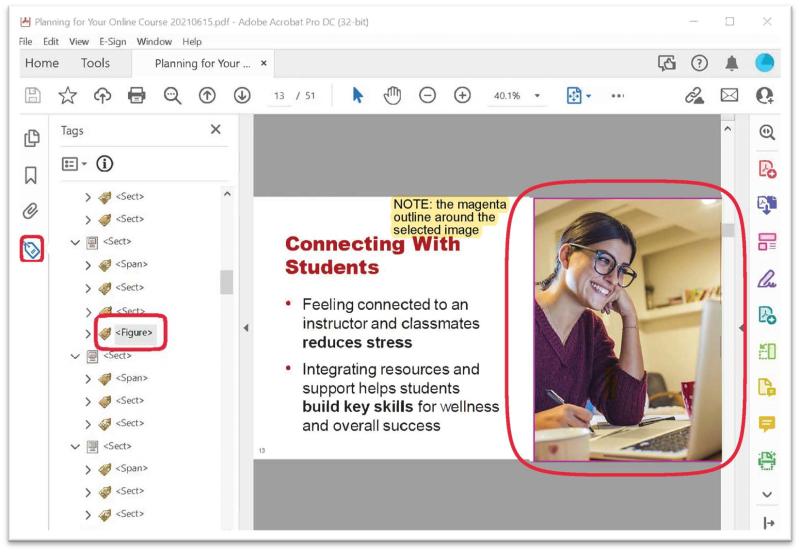Open the Tags panel options menu

pyautogui.click(x=74, y=164)
